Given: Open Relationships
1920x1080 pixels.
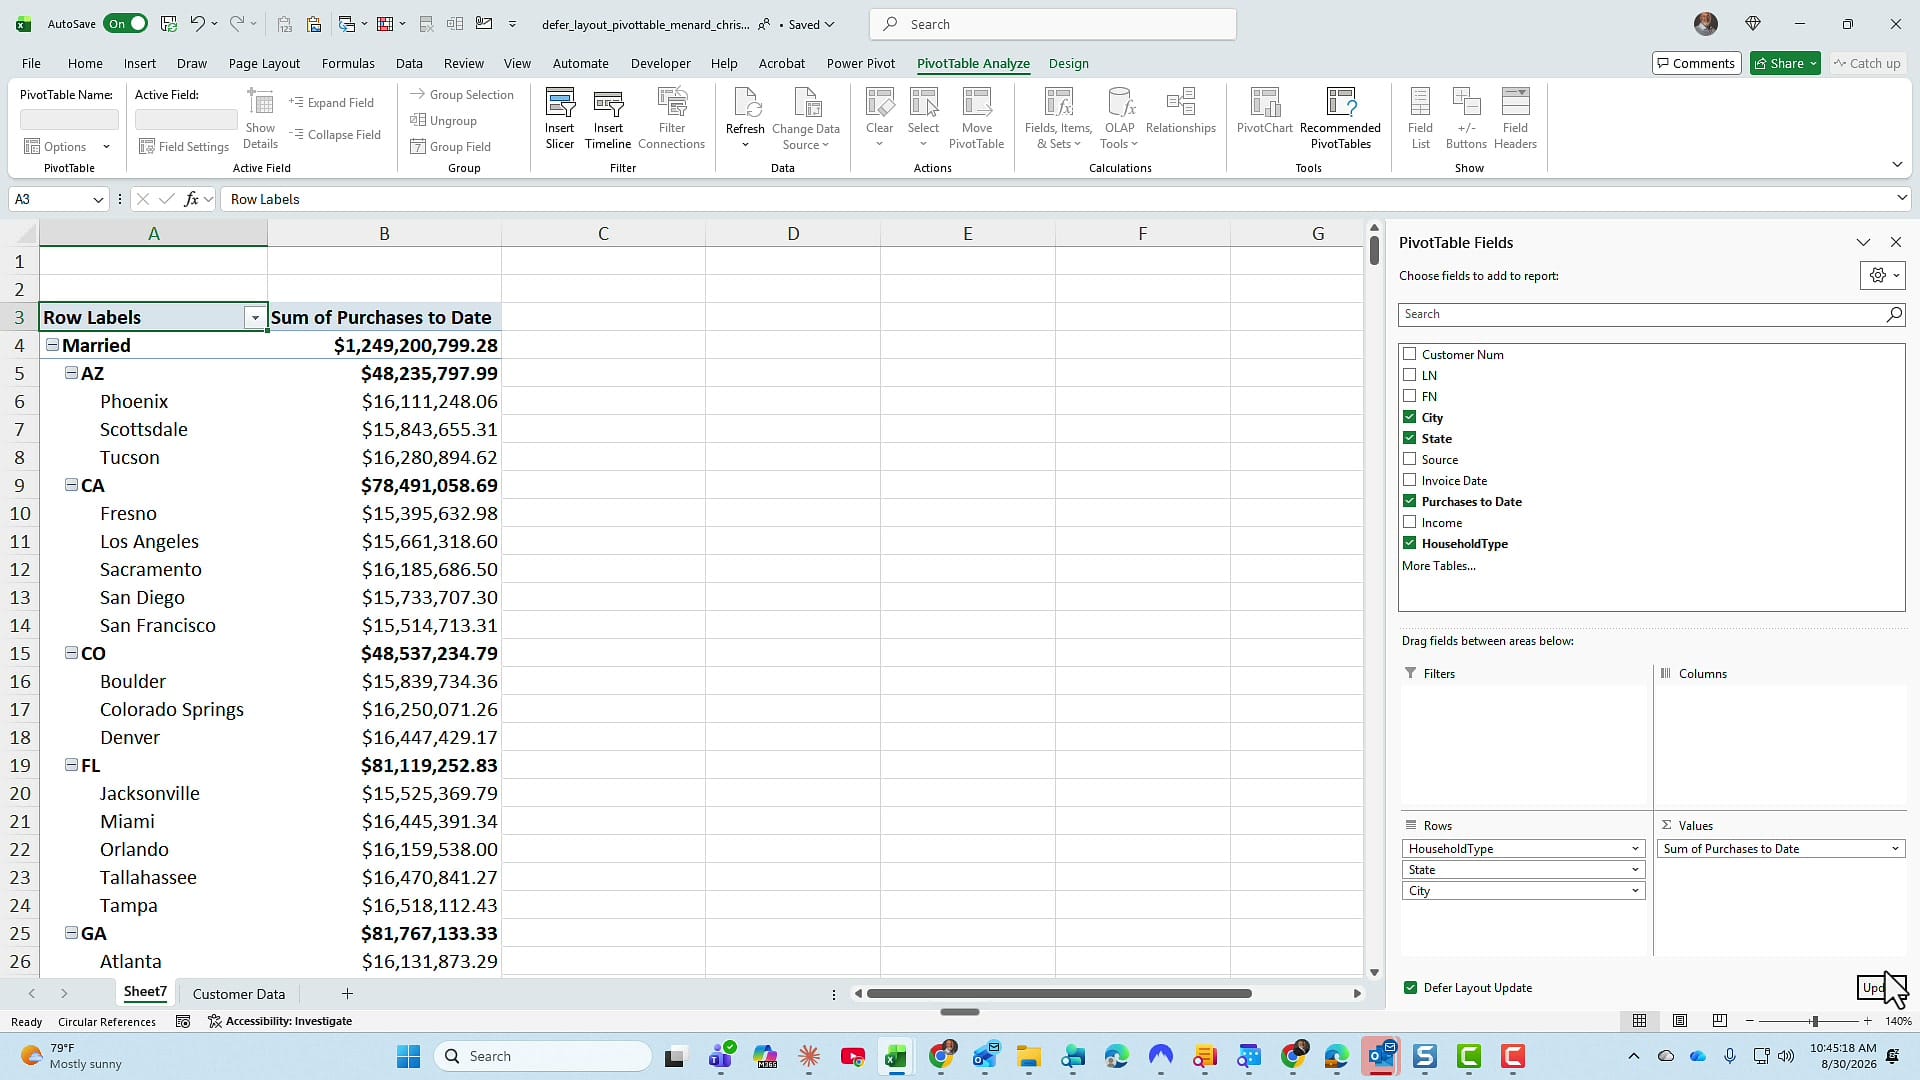Looking at the screenshot, I should [x=1181, y=112].
